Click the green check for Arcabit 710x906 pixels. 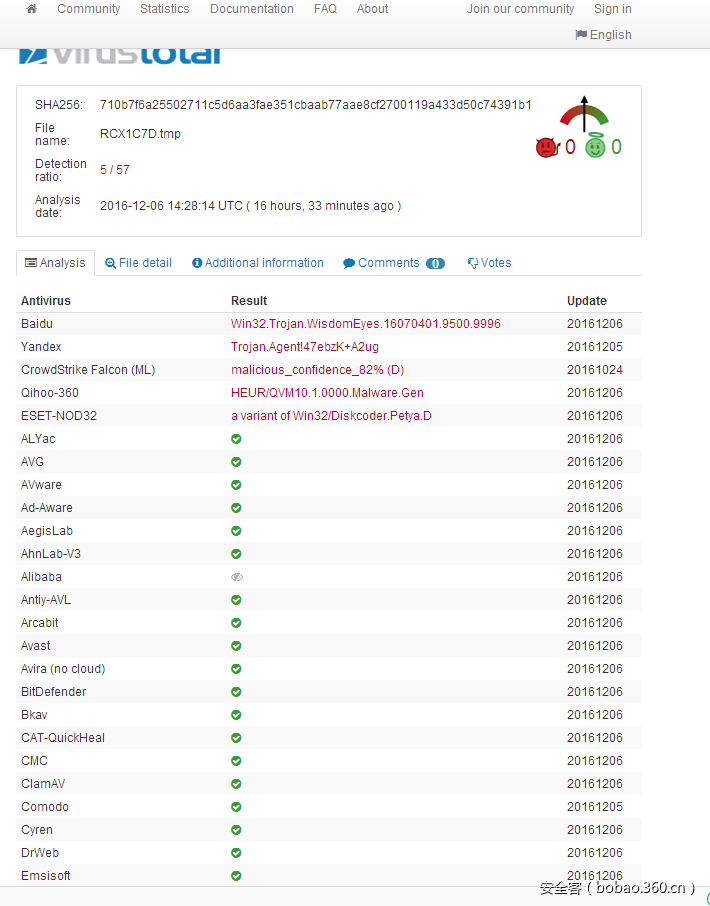(236, 623)
